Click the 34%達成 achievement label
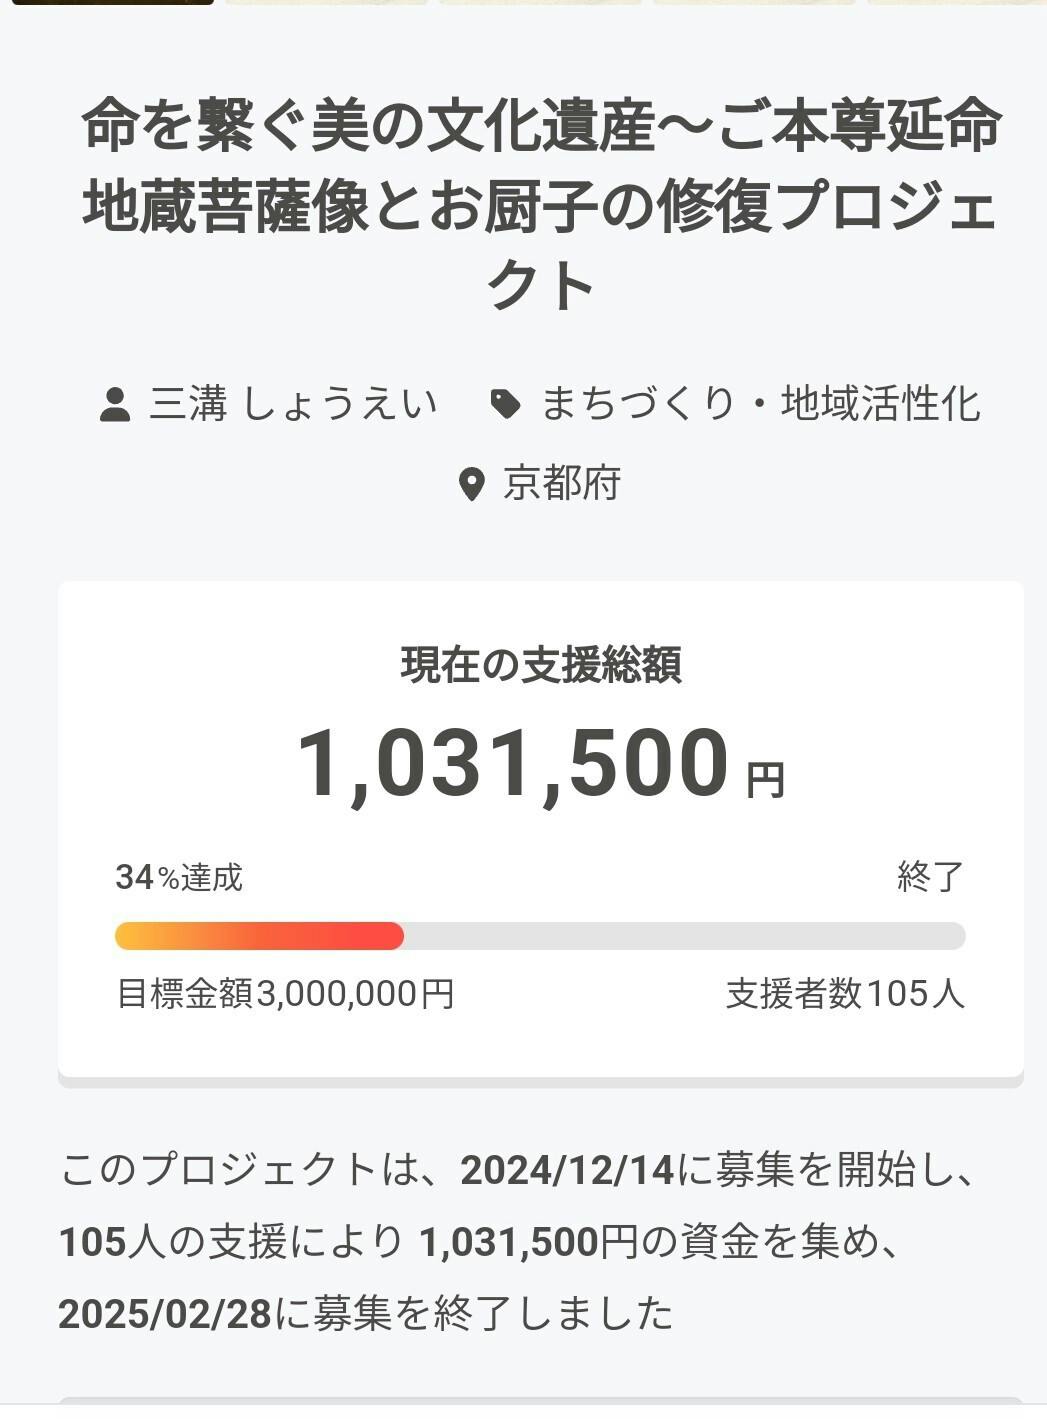Viewport: 1047px width, 1419px height. [x=179, y=877]
